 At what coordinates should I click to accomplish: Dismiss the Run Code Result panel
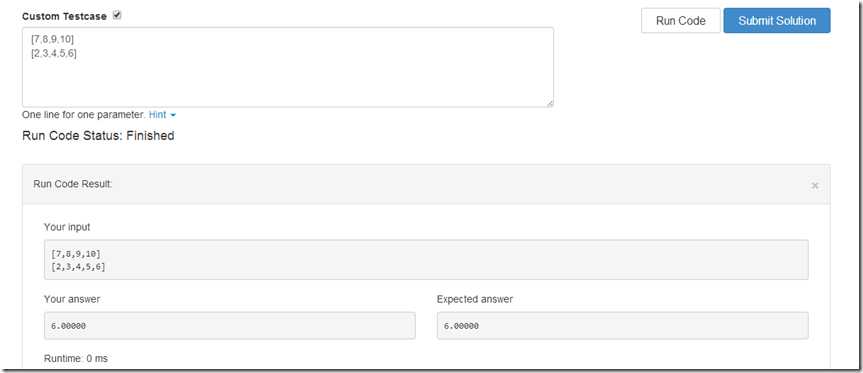815,186
